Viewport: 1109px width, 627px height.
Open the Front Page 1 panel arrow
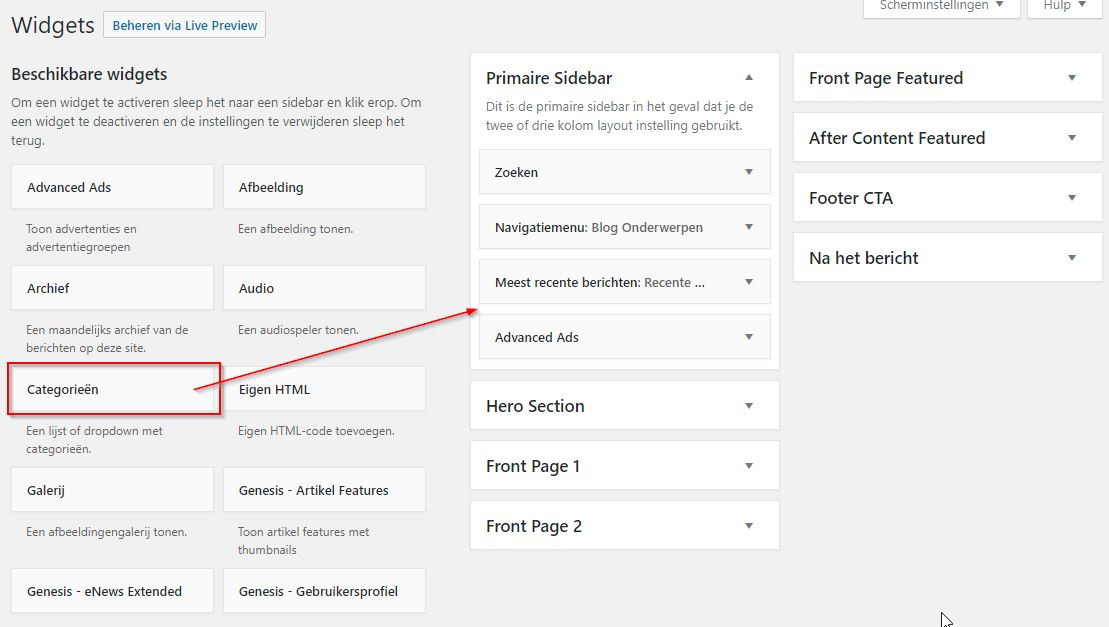748,466
